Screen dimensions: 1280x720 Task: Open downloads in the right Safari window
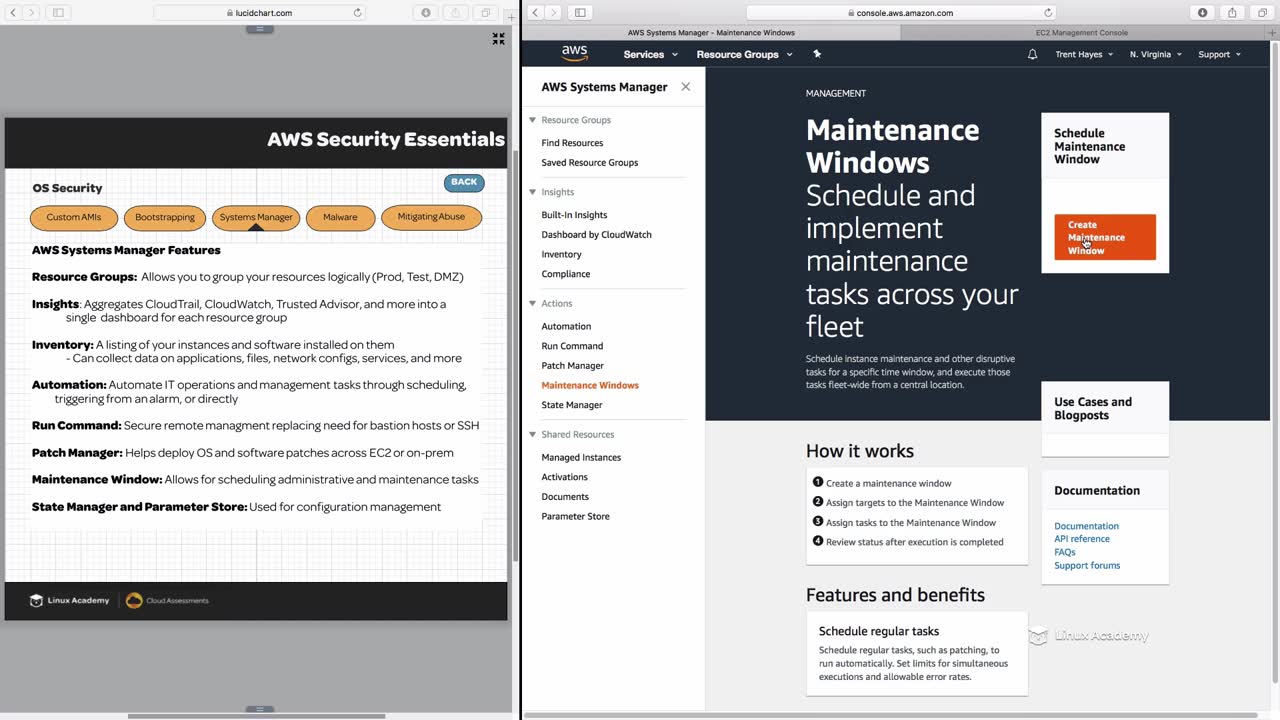pyautogui.click(x=1202, y=13)
